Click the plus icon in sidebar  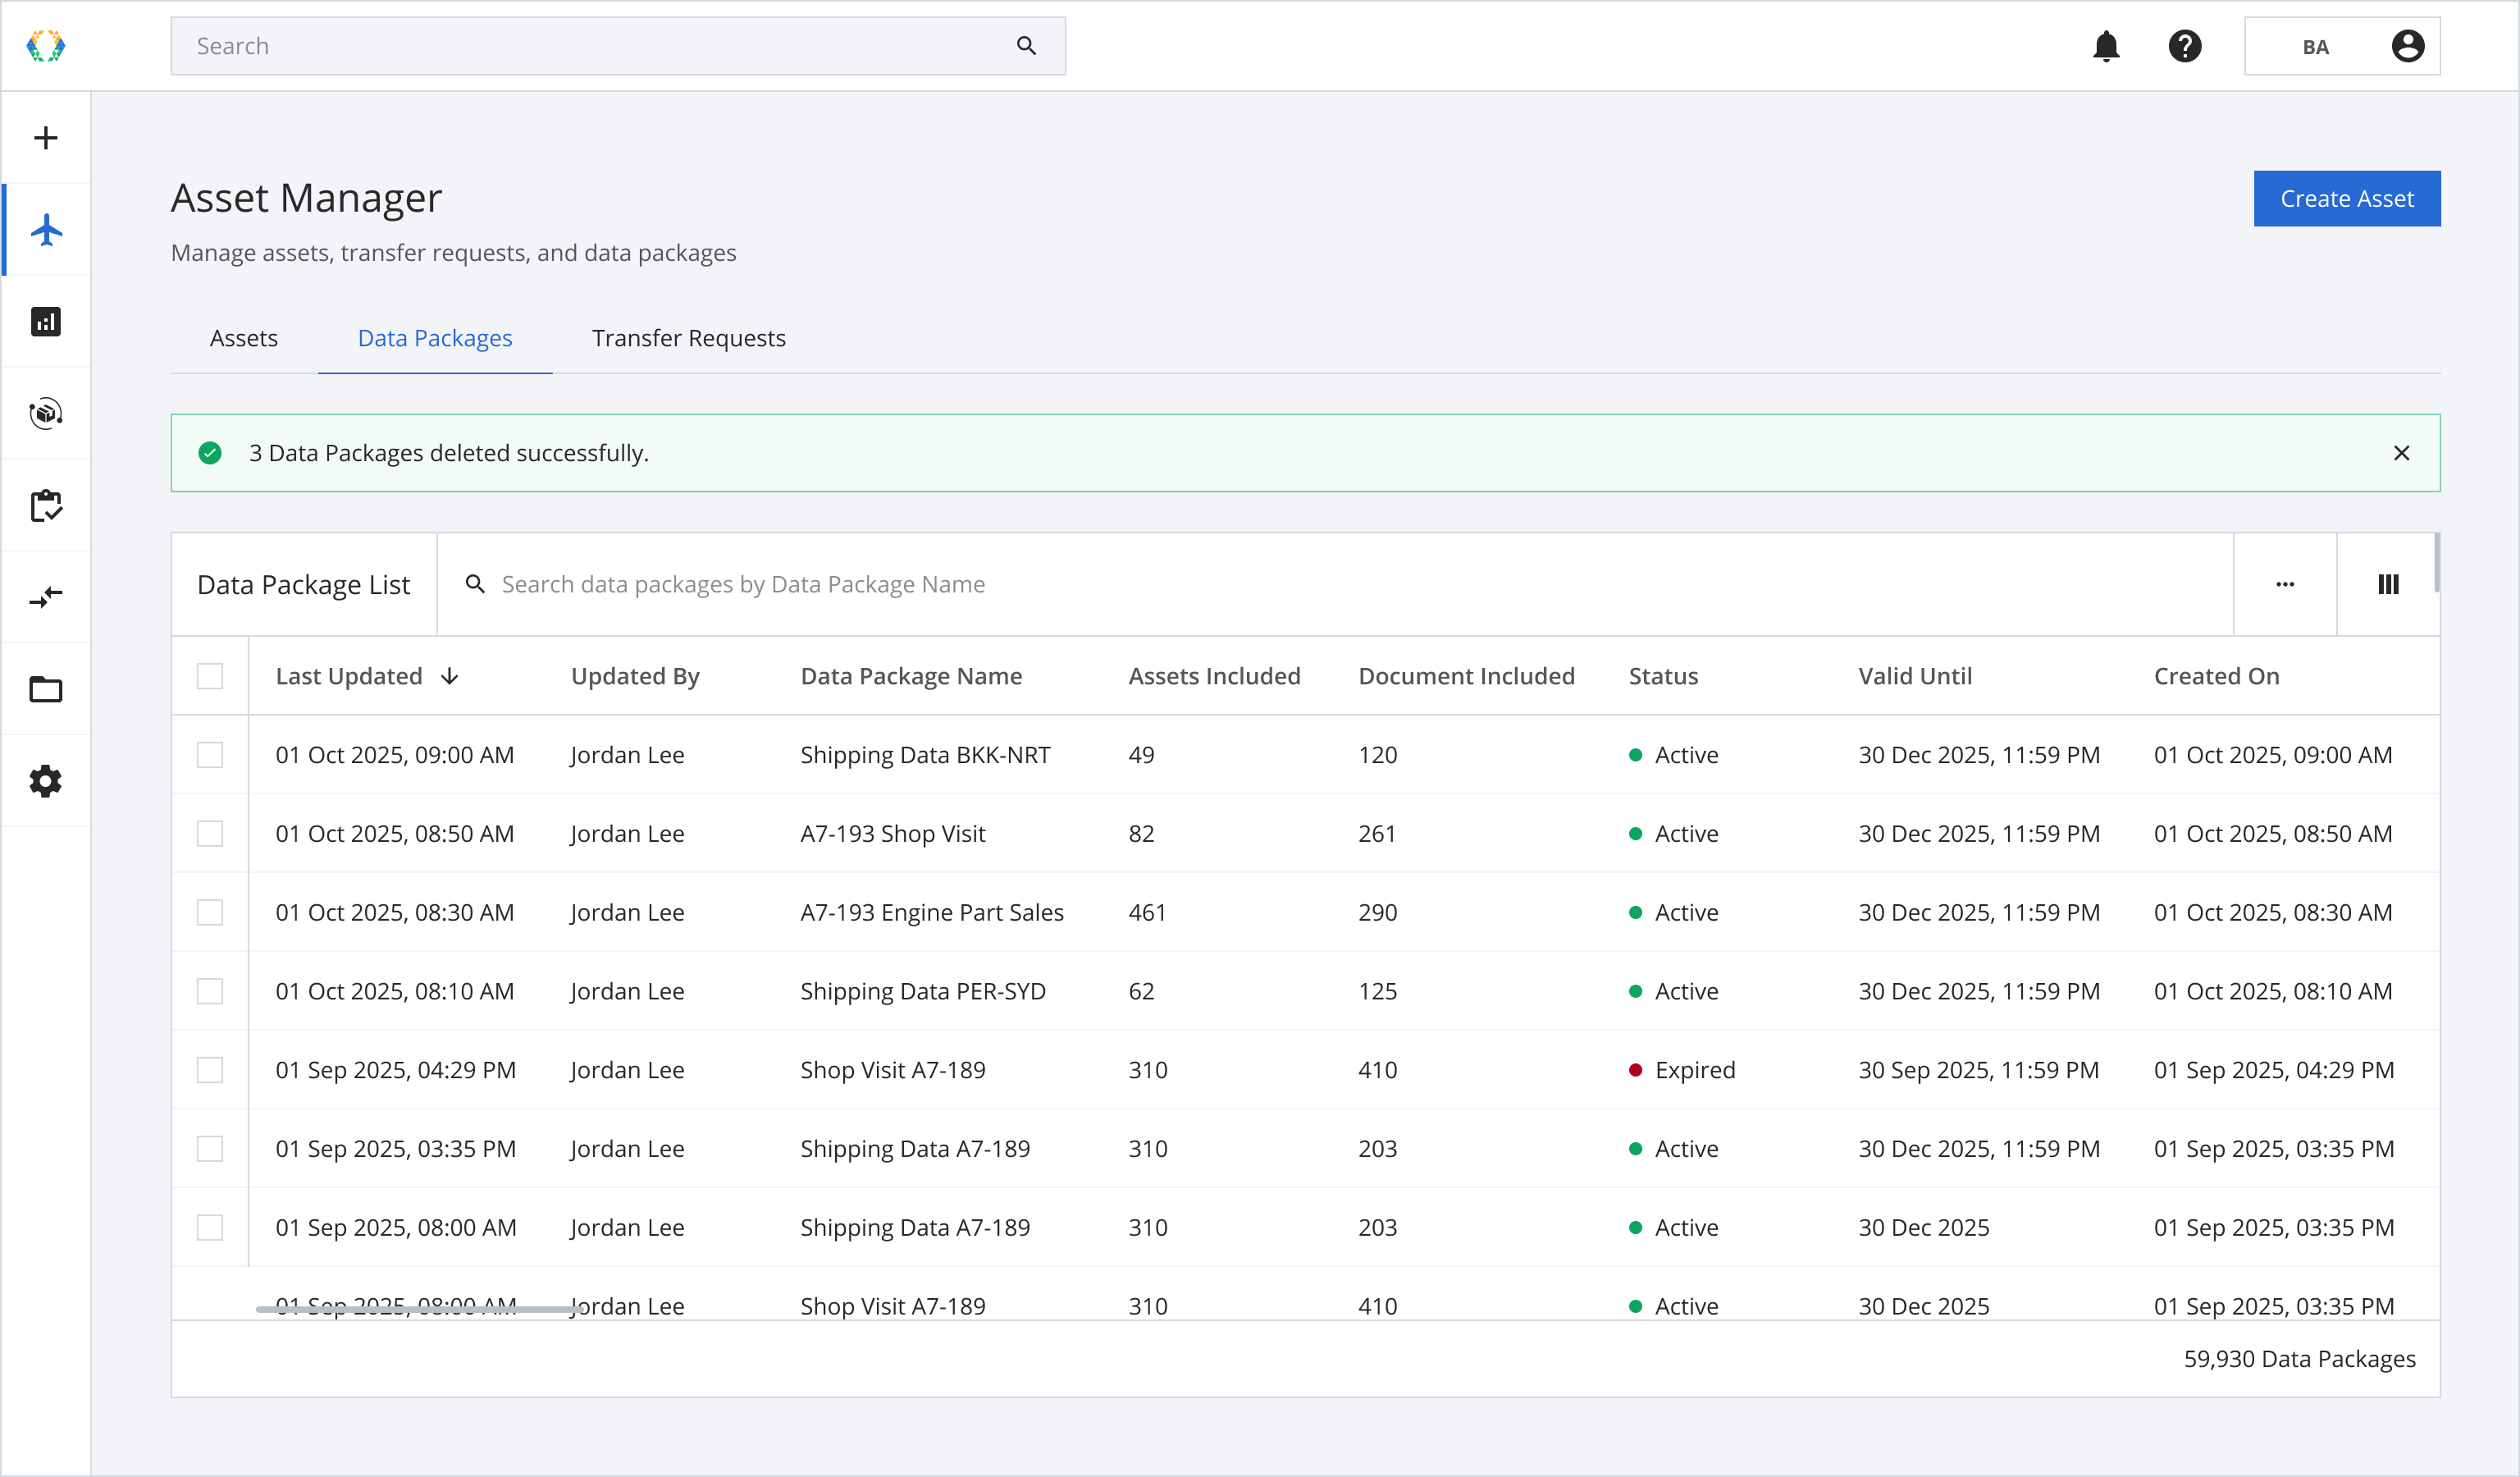pyautogui.click(x=46, y=138)
